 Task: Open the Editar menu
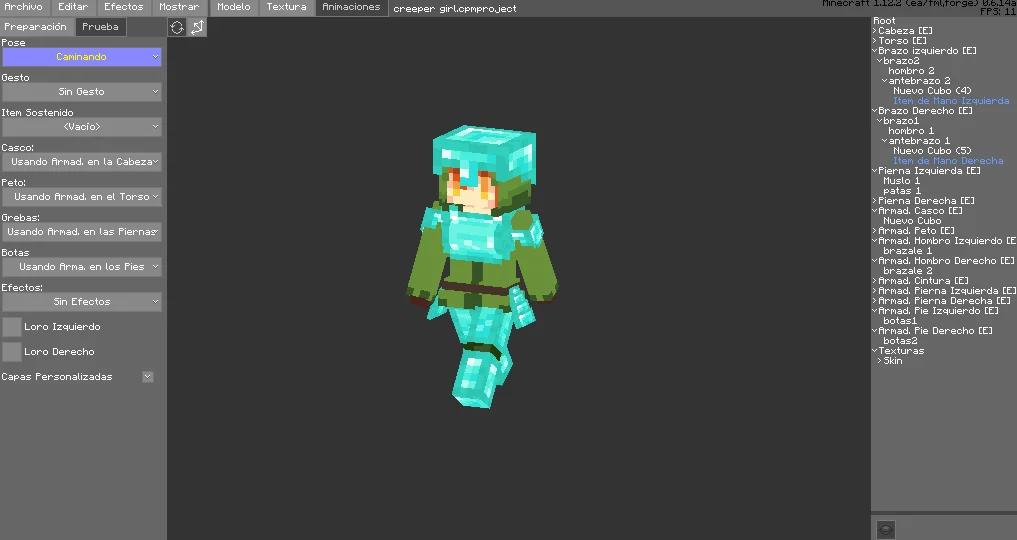(73, 7)
